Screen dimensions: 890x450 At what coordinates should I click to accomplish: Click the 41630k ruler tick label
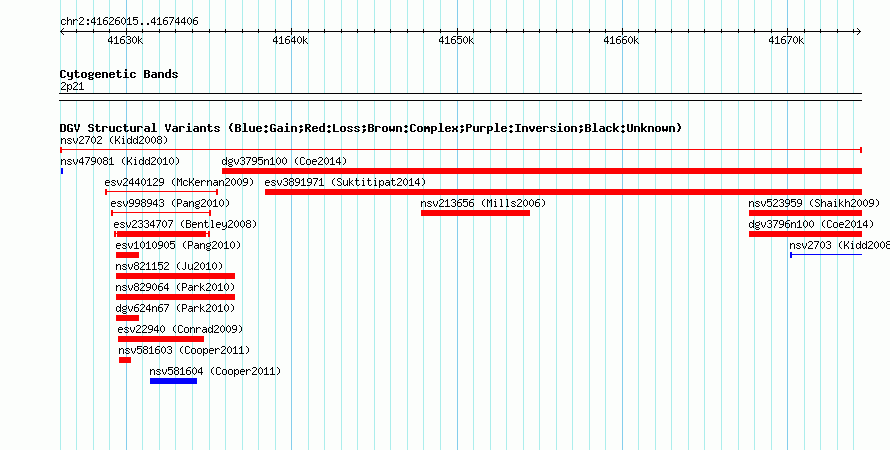125,40
